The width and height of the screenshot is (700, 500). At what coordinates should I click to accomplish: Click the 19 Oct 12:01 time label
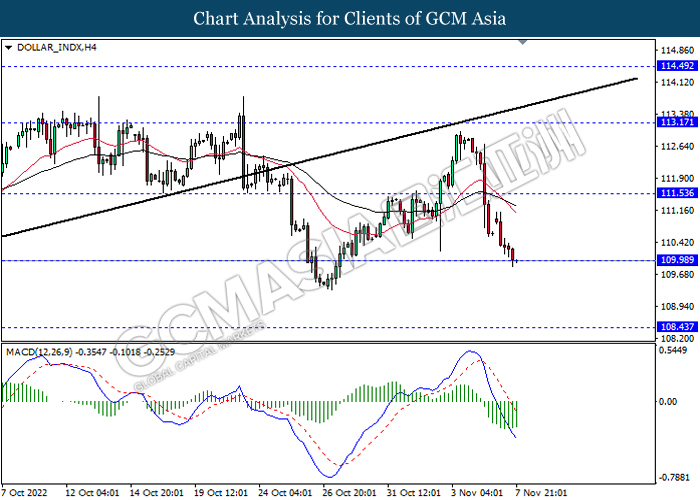[221, 493]
